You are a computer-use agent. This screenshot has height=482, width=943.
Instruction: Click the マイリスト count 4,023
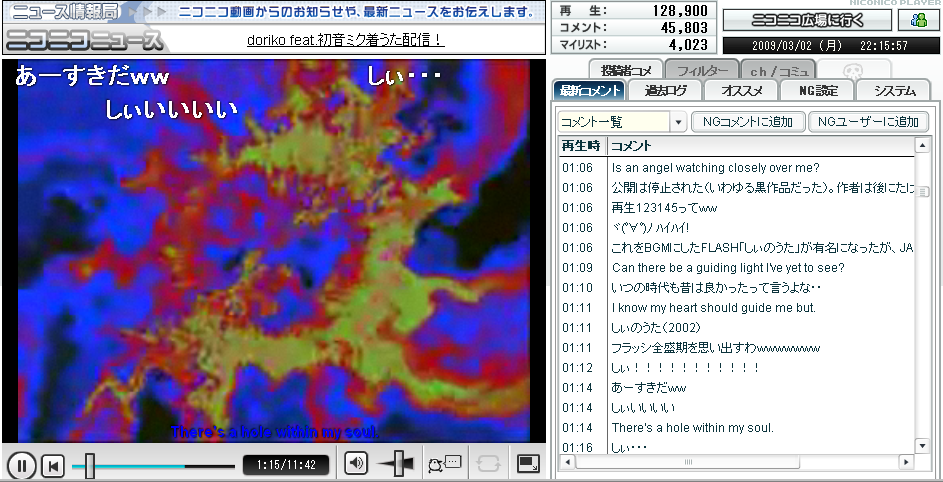tap(687, 45)
